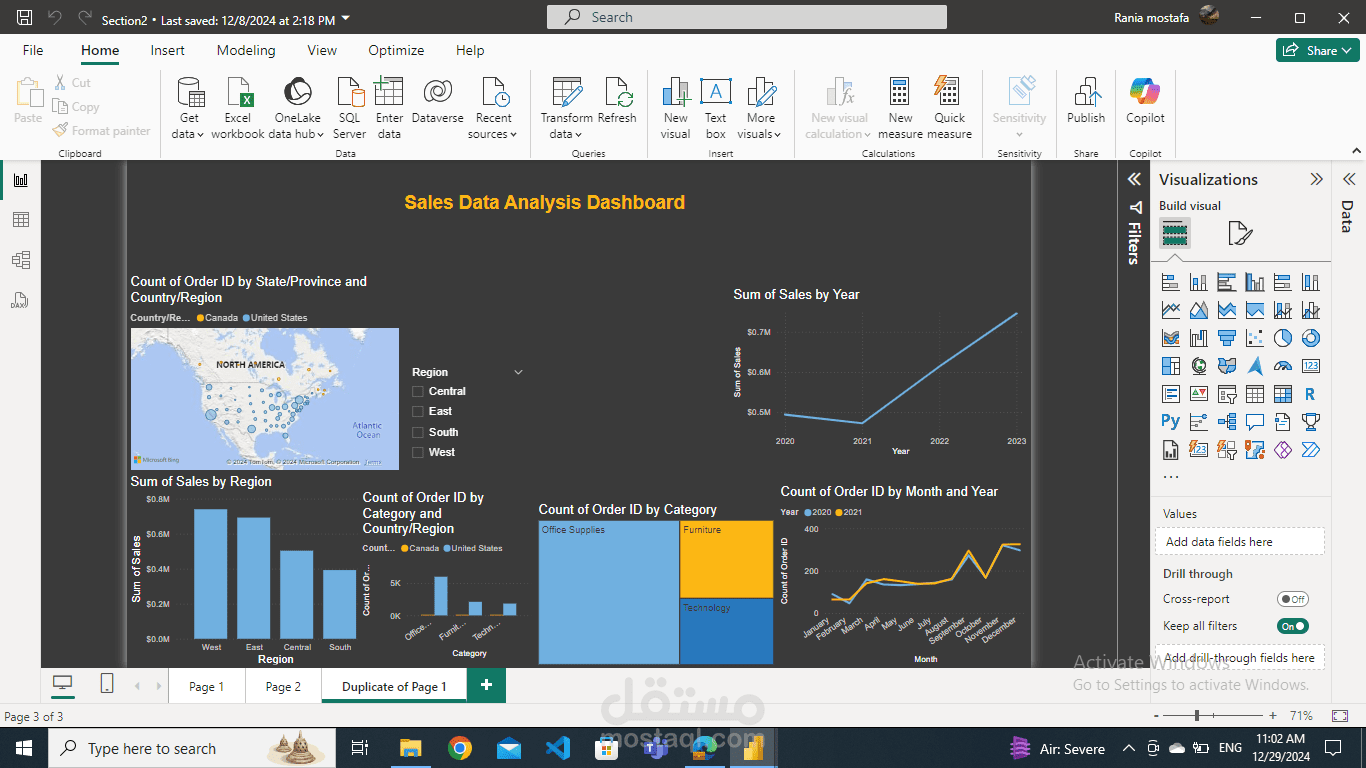Open the File menu

click(33, 50)
